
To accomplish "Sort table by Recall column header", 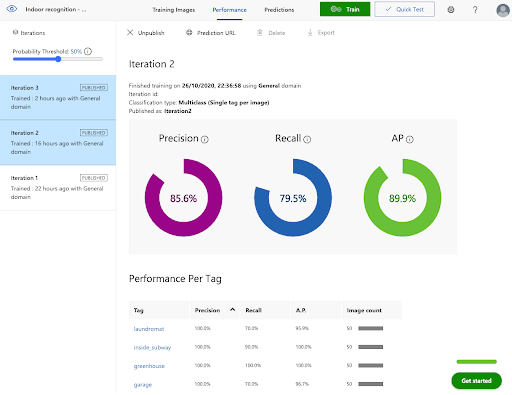I will (x=253, y=310).
